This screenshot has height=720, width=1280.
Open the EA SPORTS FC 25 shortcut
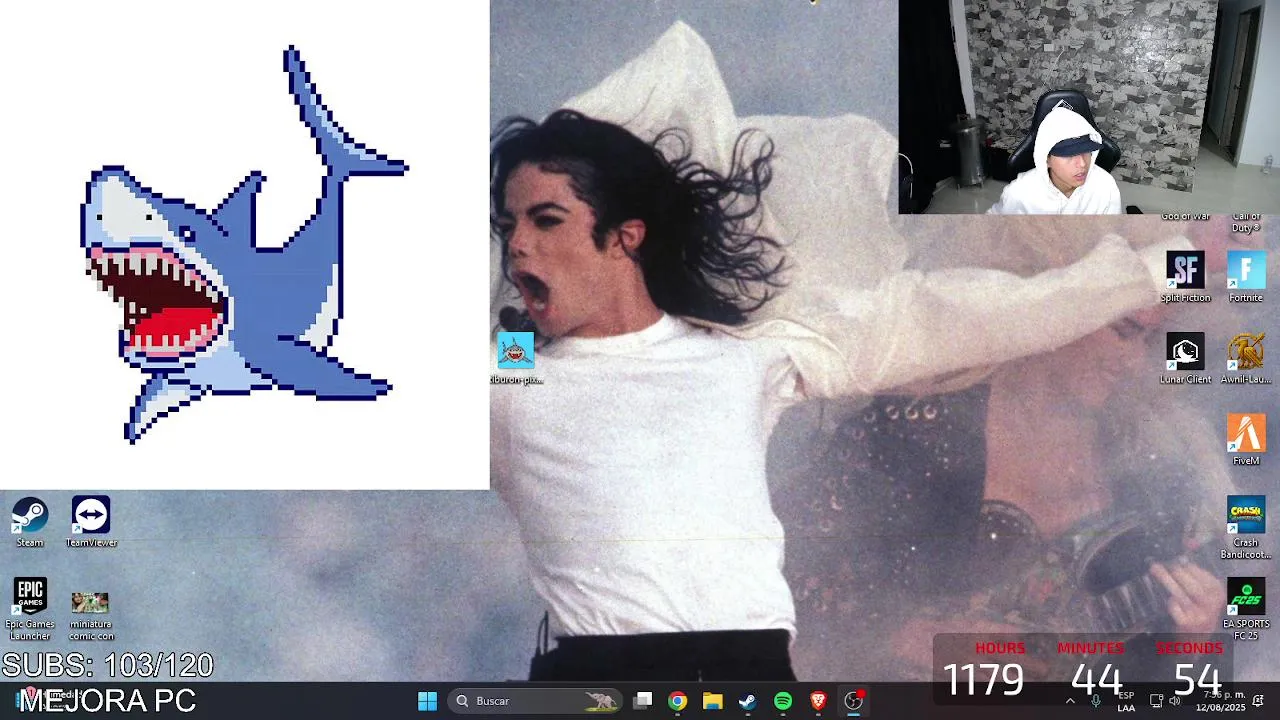(1246, 610)
